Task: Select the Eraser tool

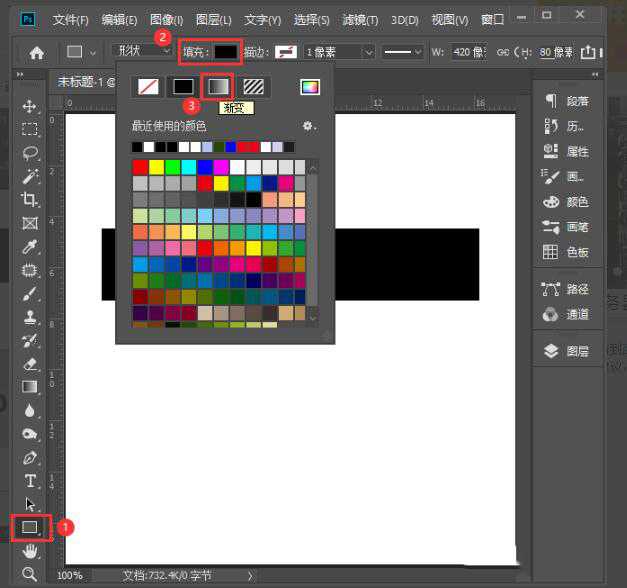Action: [30, 363]
